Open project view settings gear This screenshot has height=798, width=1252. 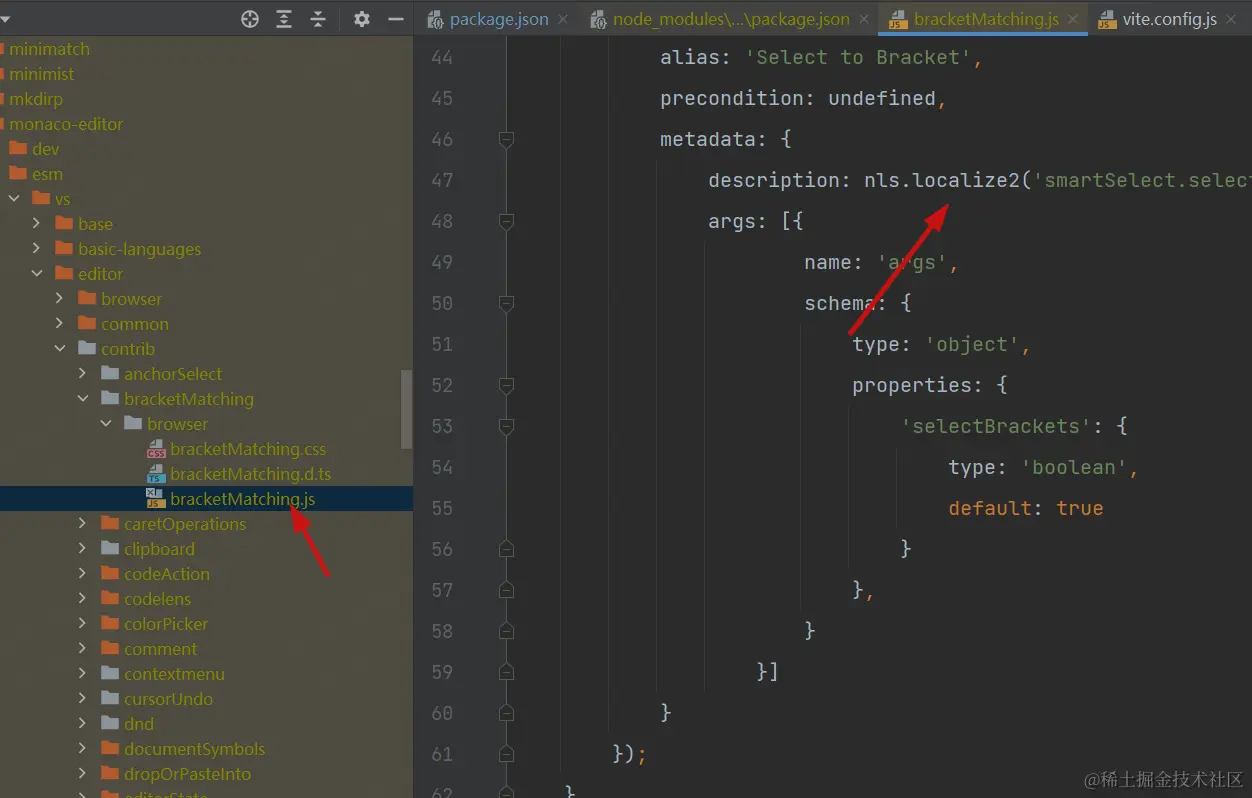(x=362, y=19)
